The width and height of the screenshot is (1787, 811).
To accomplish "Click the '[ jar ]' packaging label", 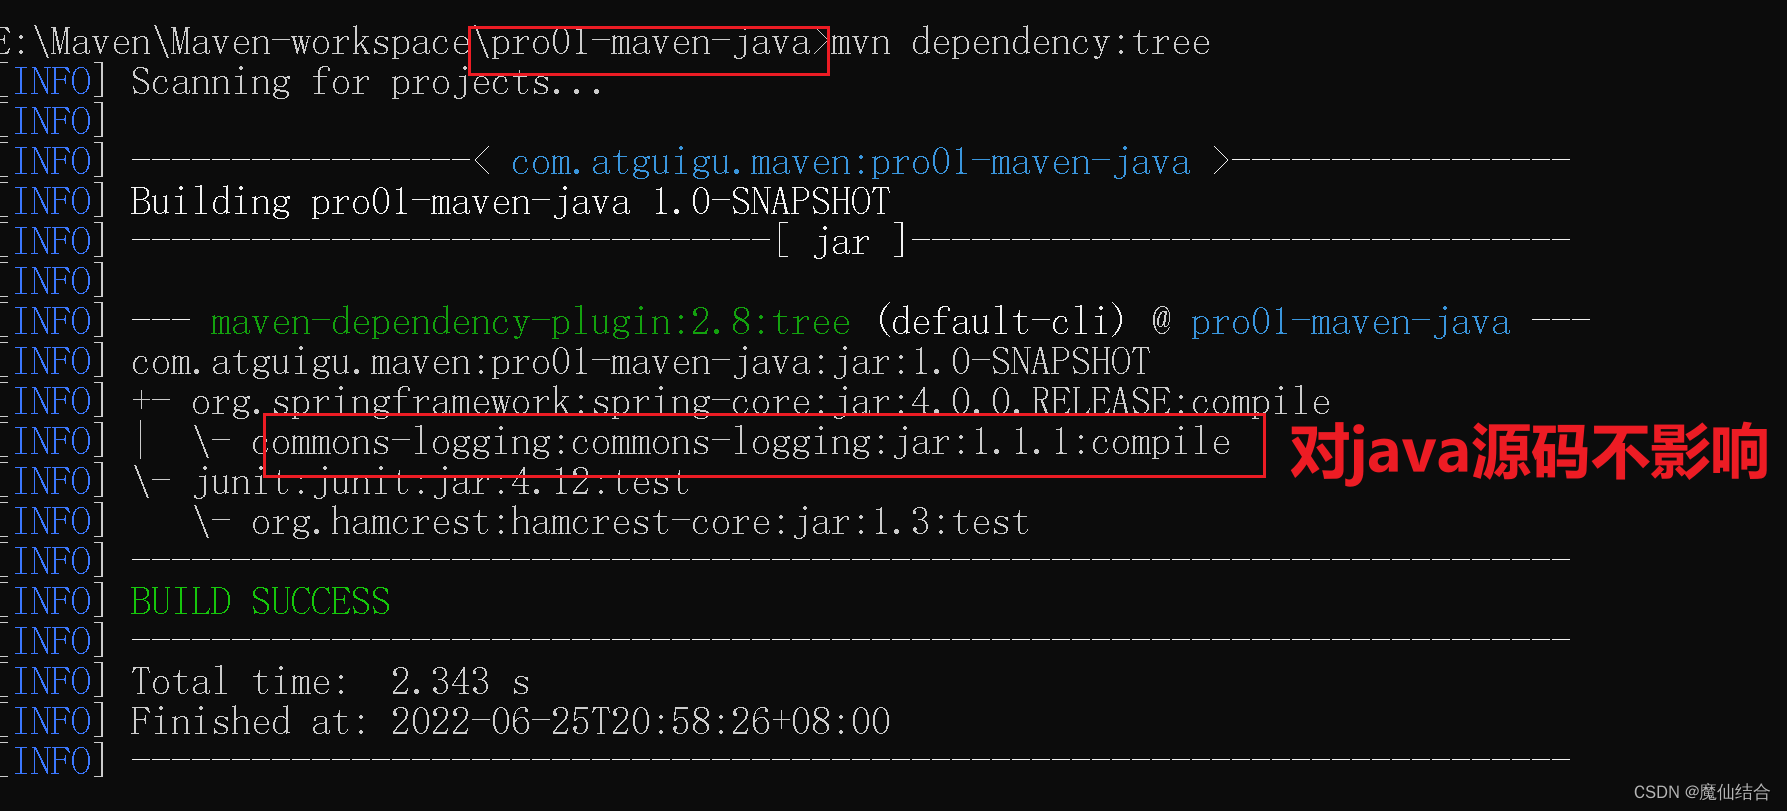I will (841, 243).
